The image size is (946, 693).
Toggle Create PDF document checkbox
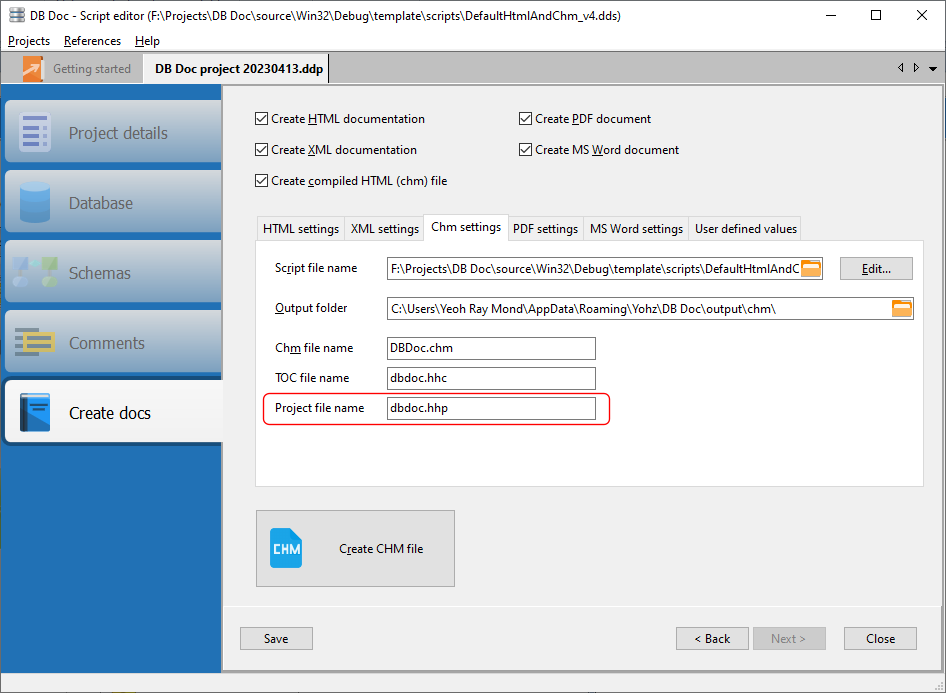526,119
